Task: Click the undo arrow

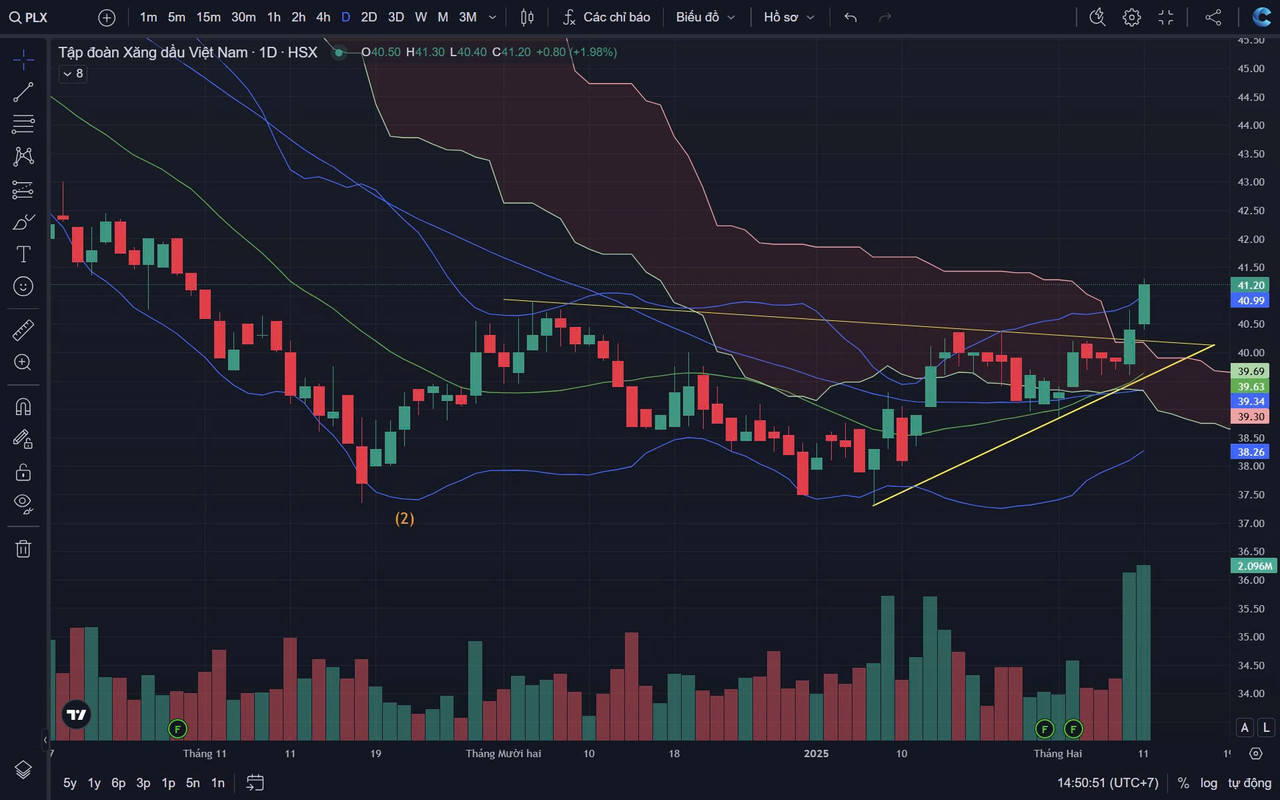Action: (x=850, y=17)
